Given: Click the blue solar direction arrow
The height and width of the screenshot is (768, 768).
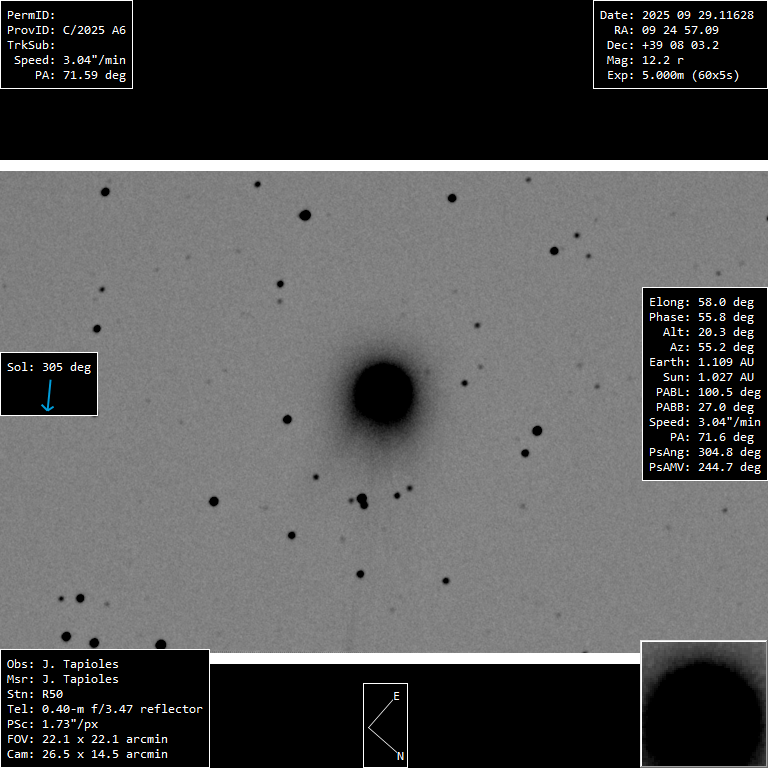Looking at the screenshot, I should 47,396.
